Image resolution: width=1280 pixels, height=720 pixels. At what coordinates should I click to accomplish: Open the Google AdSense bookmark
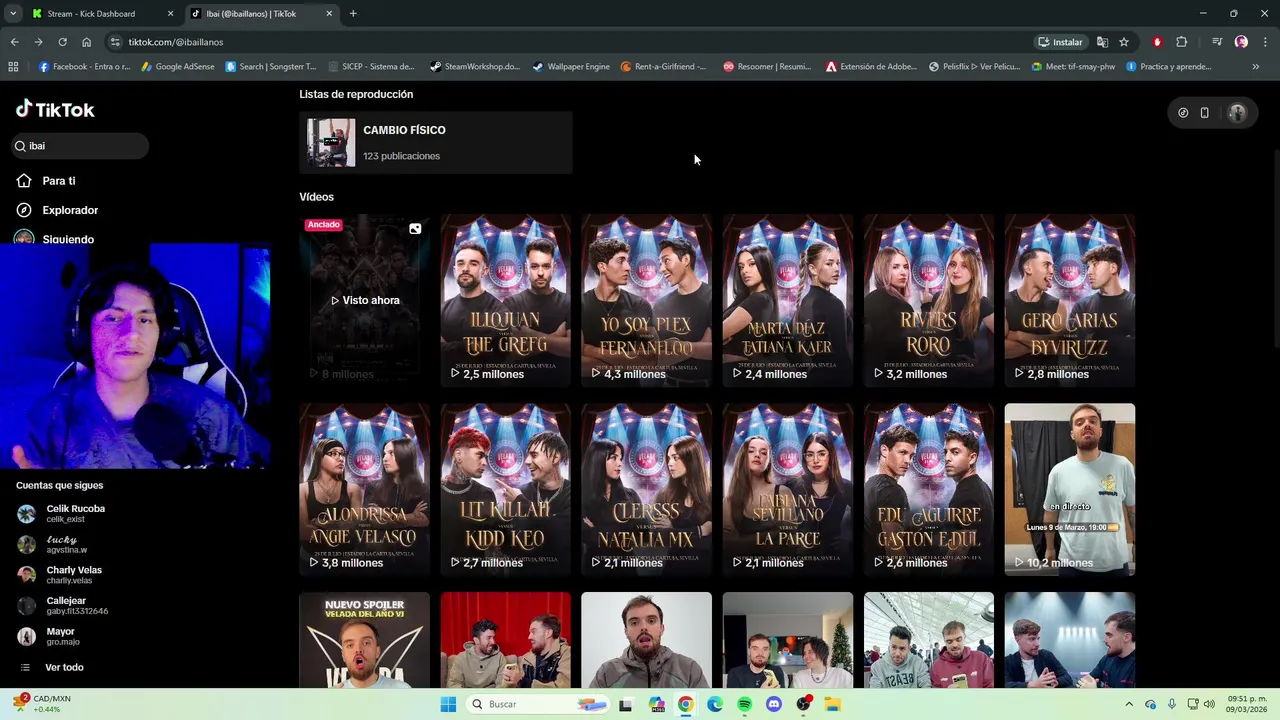coord(178,67)
